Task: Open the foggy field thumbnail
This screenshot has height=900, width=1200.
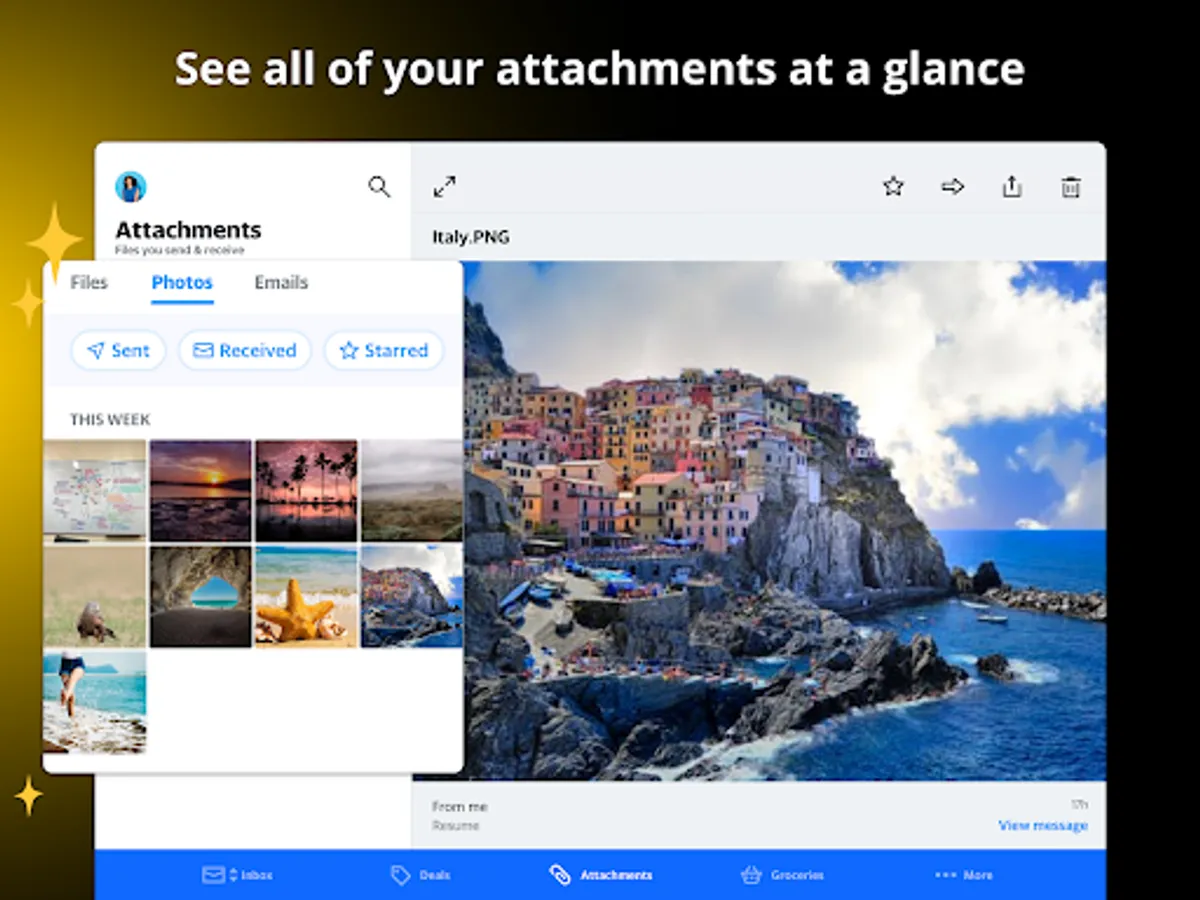Action: point(412,491)
